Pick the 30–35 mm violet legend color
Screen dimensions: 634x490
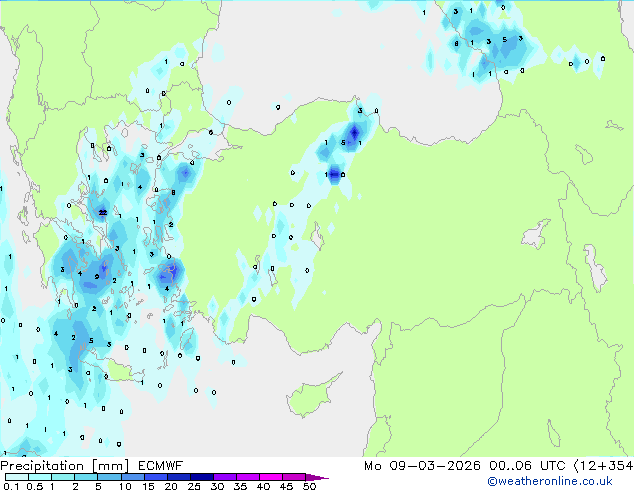224,477
